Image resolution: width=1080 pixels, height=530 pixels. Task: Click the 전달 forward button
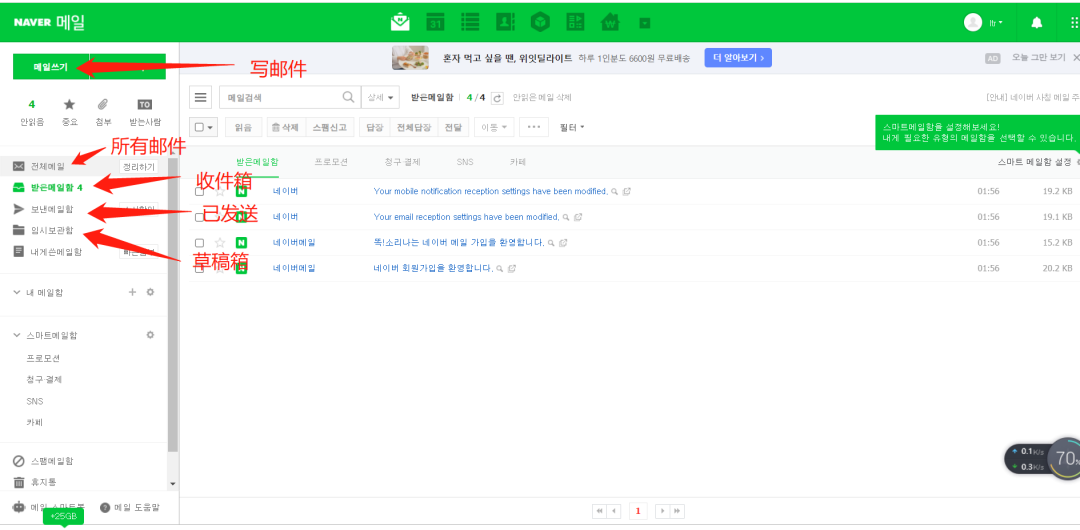pos(453,127)
